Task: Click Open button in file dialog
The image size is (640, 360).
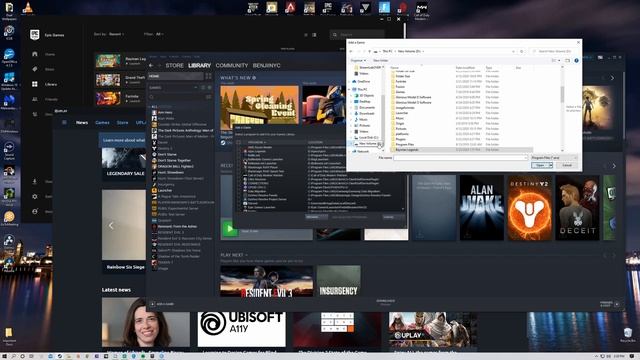Action: tap(540, 165)
